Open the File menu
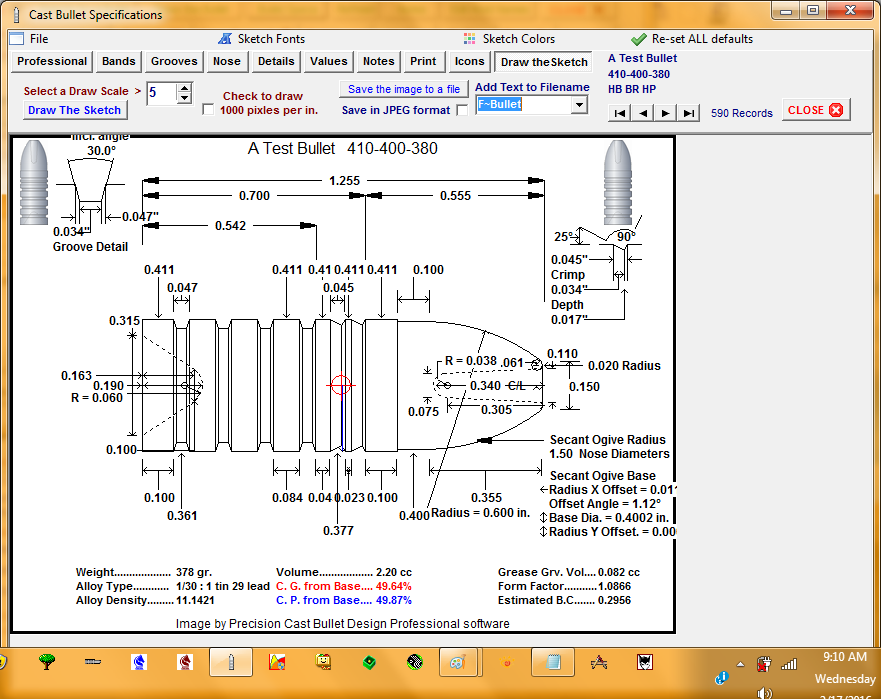881x699 pixels. [x=29, y=39]
